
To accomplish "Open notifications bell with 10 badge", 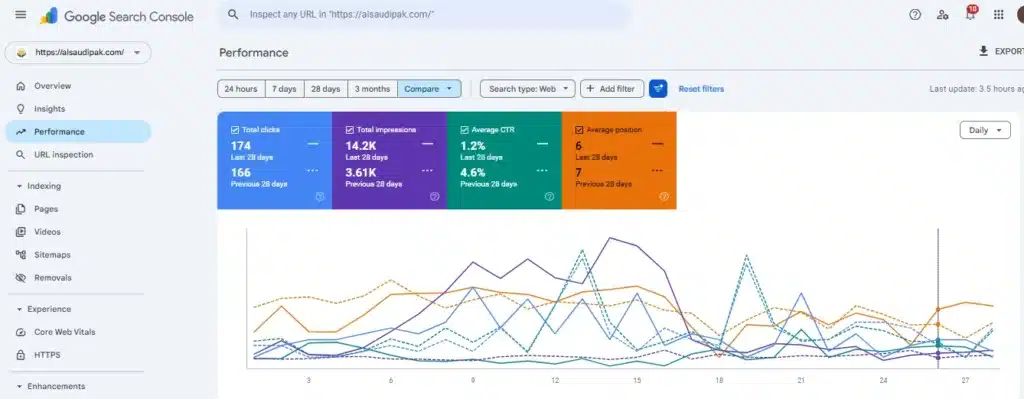I will (x=970, y=13).
